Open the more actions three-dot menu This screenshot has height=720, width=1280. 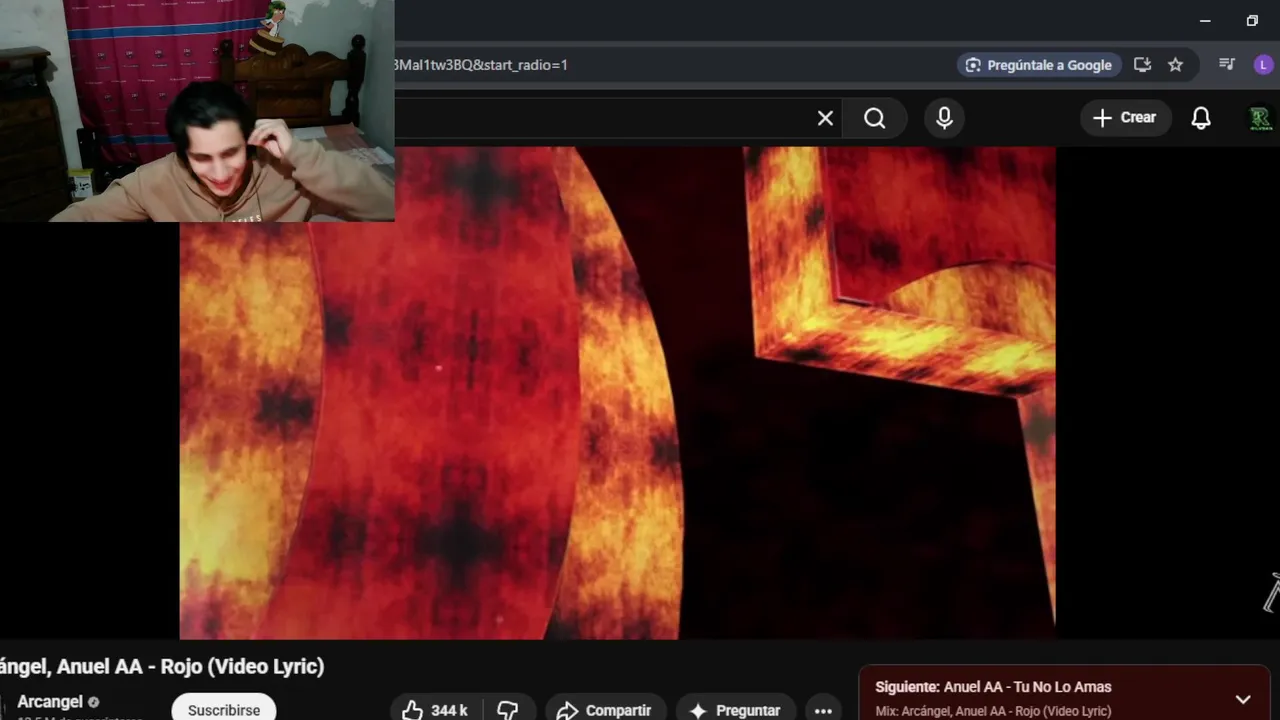823,710
